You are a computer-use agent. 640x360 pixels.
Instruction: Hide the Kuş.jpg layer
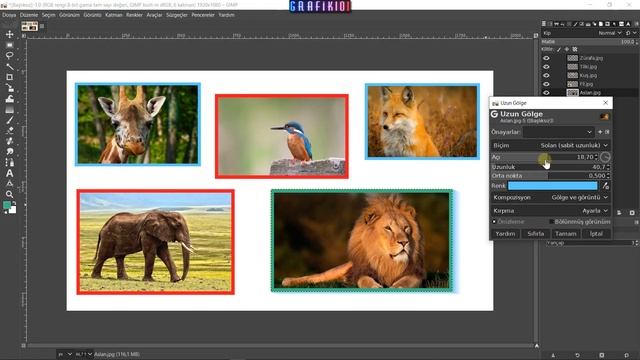pos(546,76)
